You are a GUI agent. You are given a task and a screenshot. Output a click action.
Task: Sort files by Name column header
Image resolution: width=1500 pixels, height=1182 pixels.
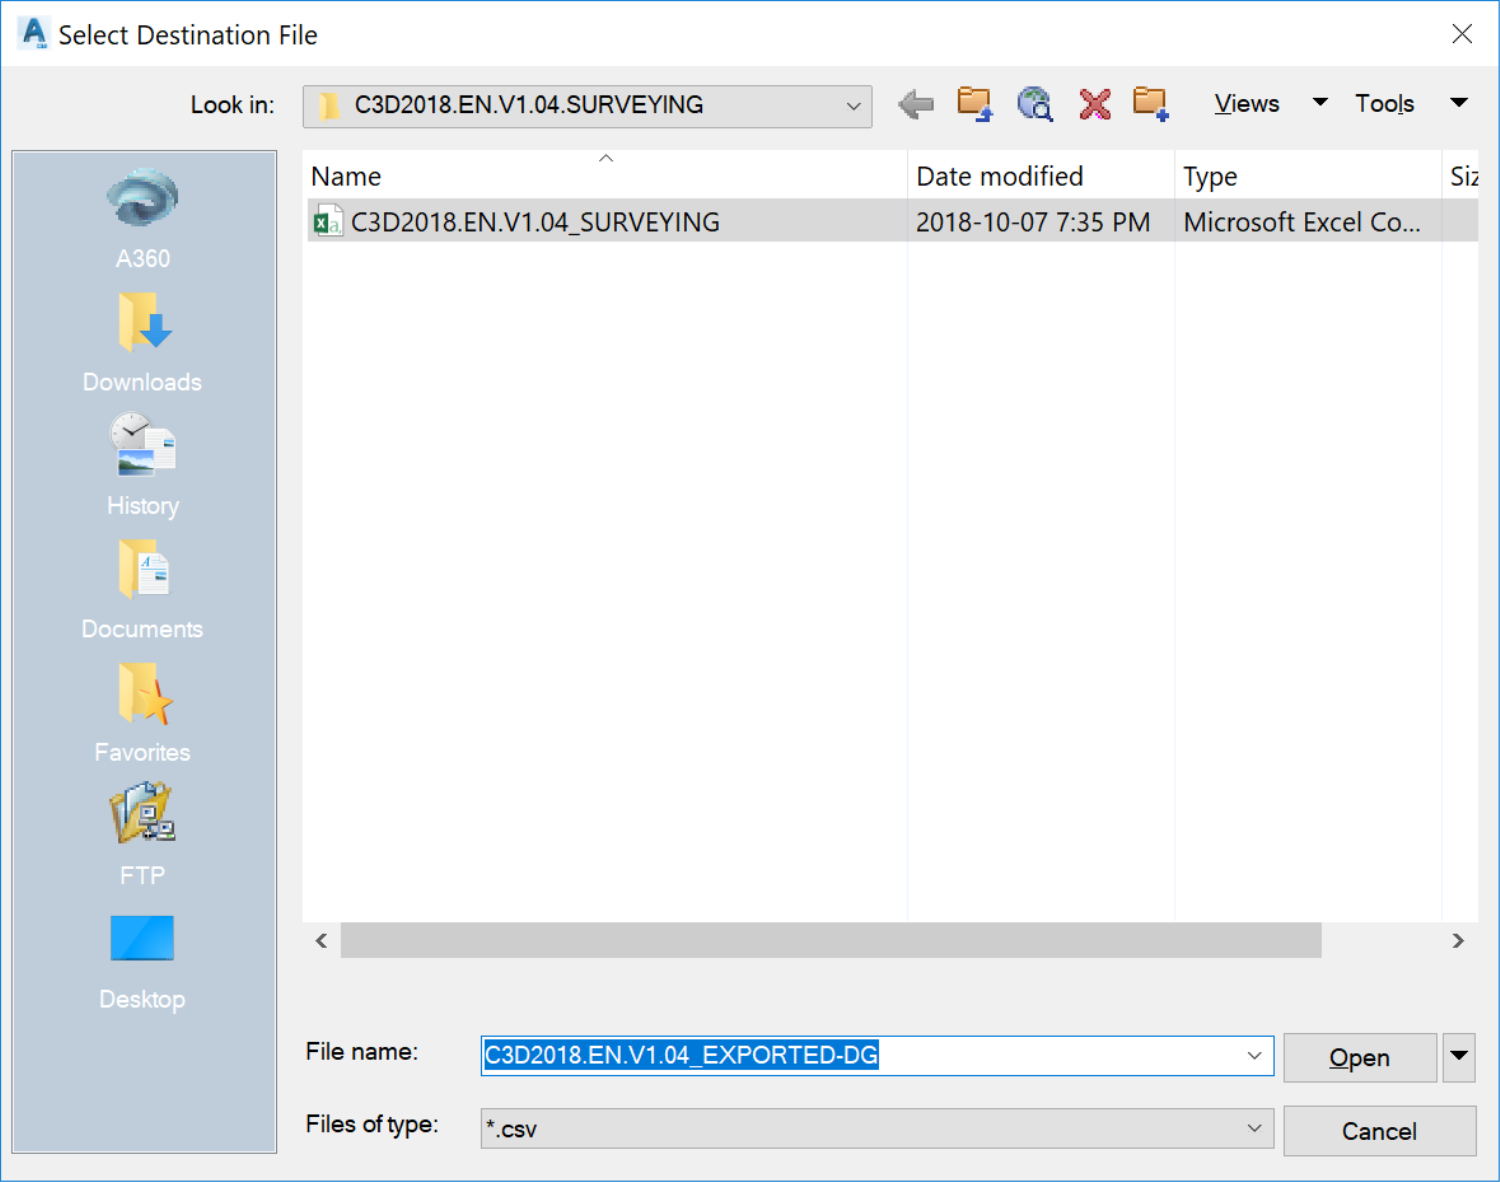605,176
